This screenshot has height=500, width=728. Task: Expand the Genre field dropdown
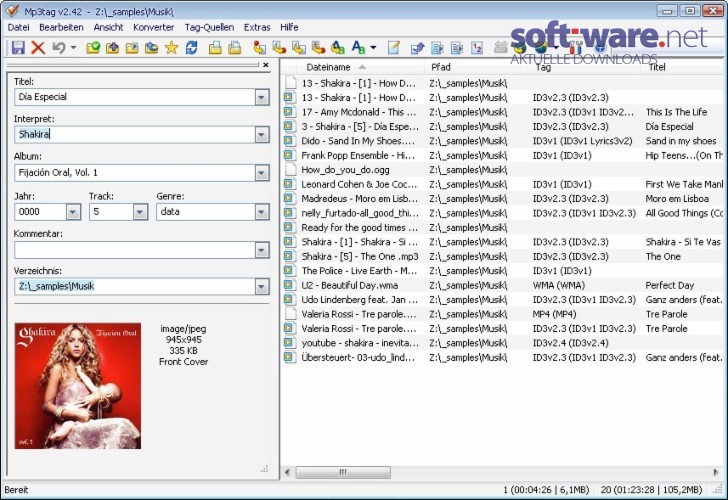pyautogui.click(x=262, y=212)
